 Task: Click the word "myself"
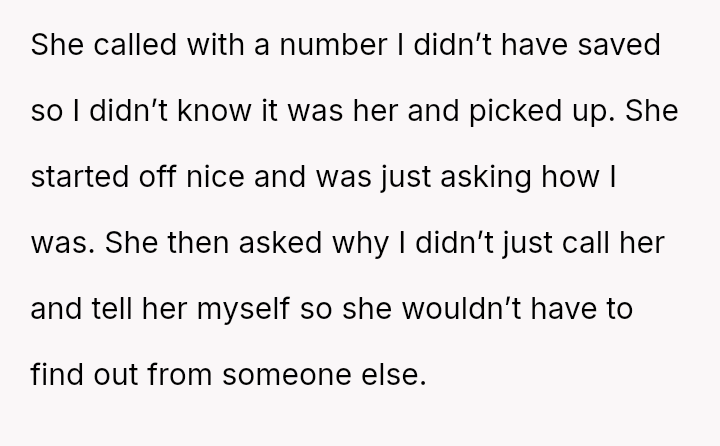pyautogui.click(x=244, y=314)
